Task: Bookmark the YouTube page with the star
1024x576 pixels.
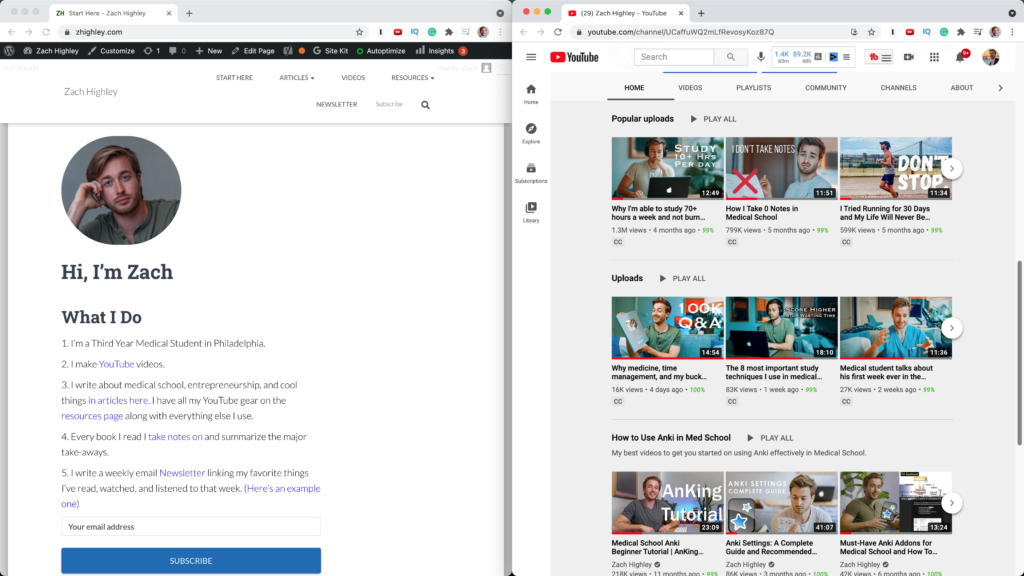Action: [871, 32]
